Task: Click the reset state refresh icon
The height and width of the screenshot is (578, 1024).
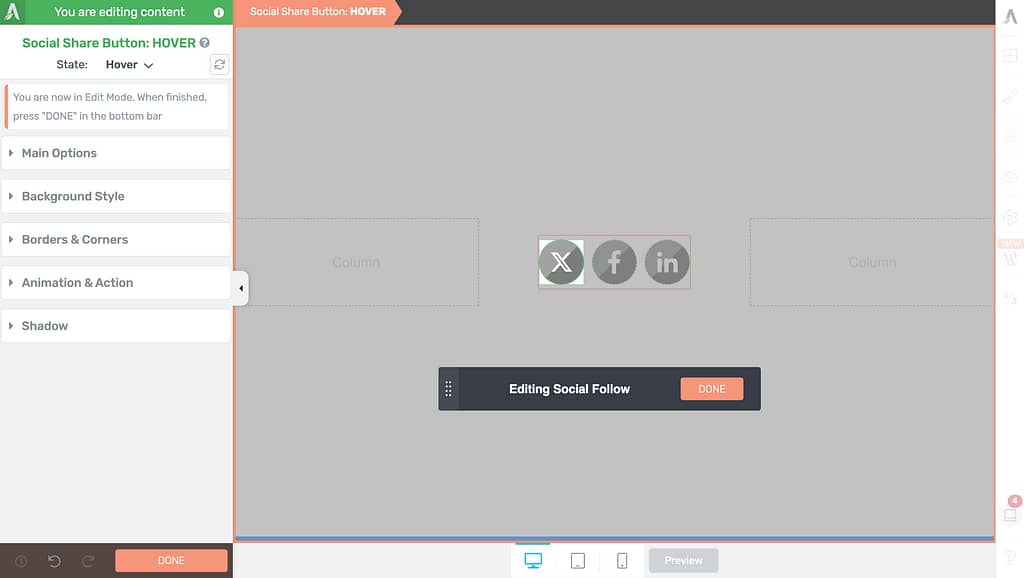Action: (x=219, y=65)
